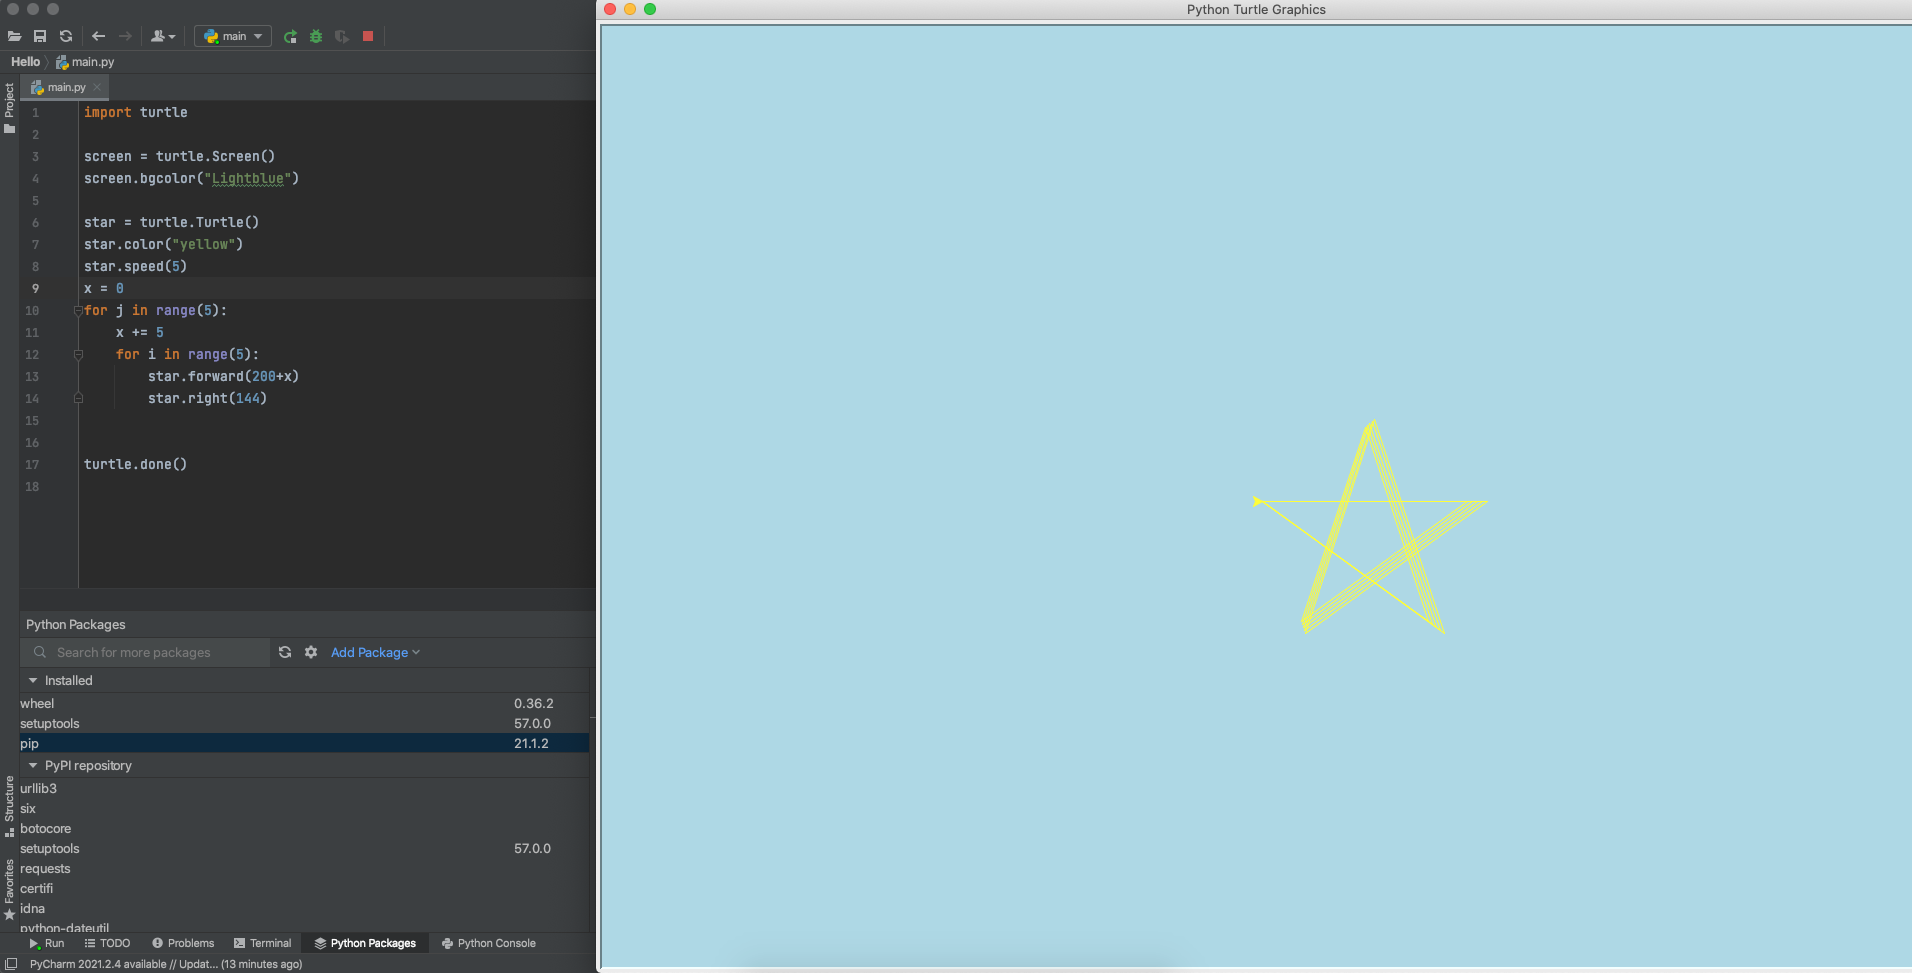
Task: Click the Python Turtle Graphics window title
Action: [x=1256, y=9]
